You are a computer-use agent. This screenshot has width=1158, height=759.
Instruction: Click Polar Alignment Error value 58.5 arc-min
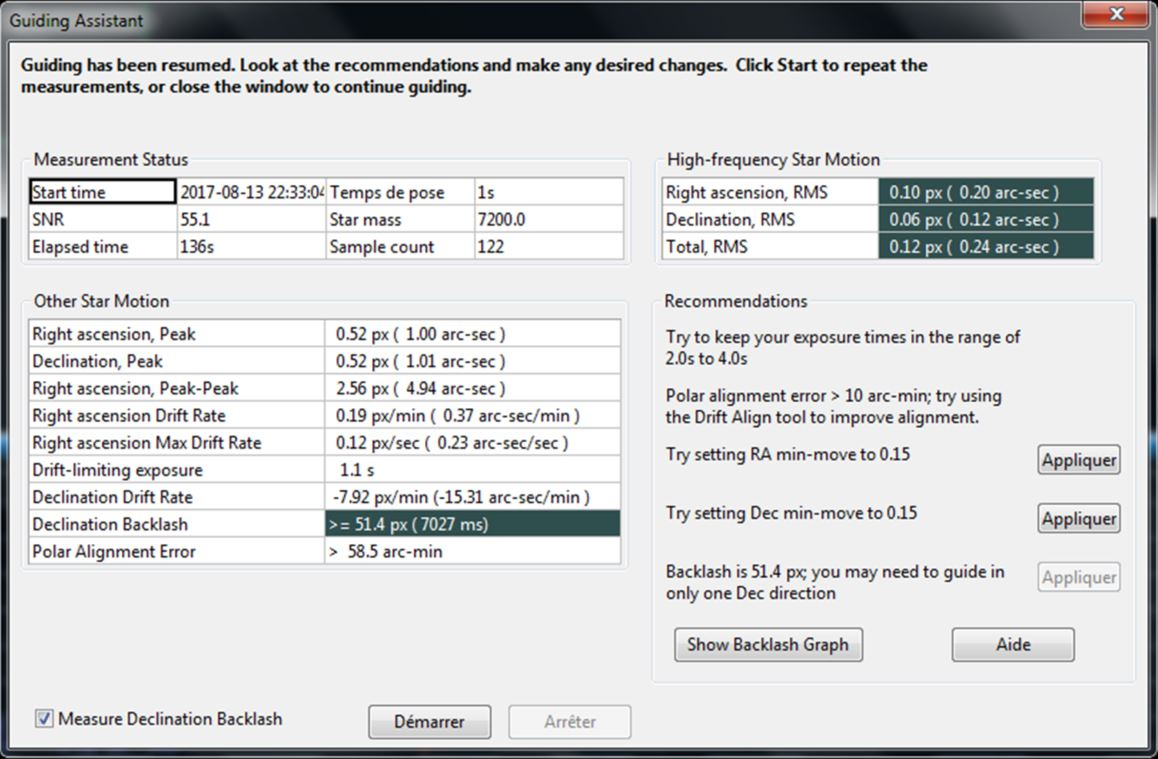tap(473, 552)
